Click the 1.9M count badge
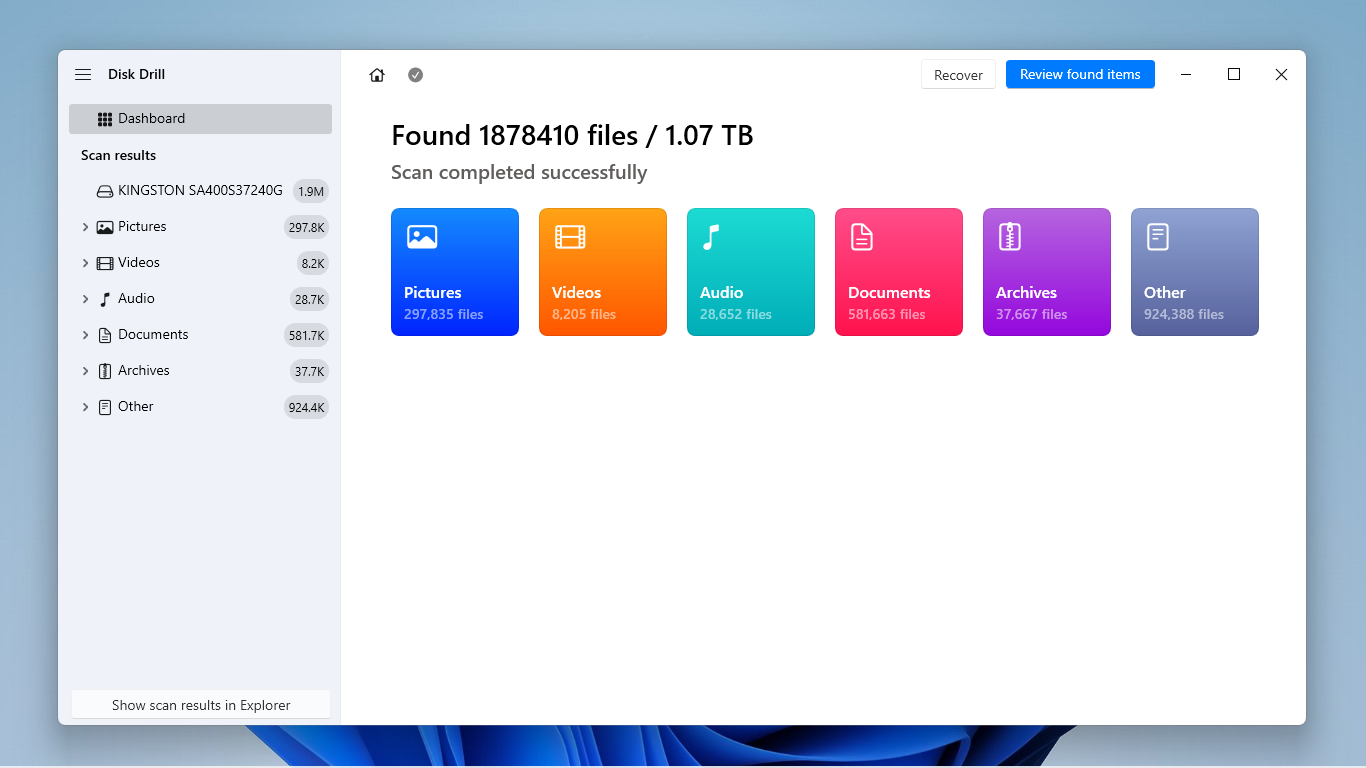1366x768 pixels. pyautogui.click(x=311, y=191)
